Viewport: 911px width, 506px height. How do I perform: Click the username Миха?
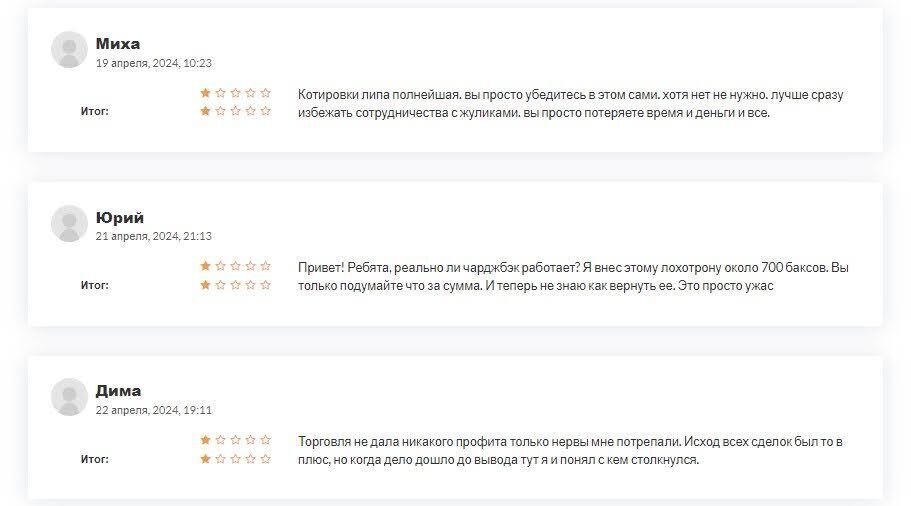[x=118, y=44]
